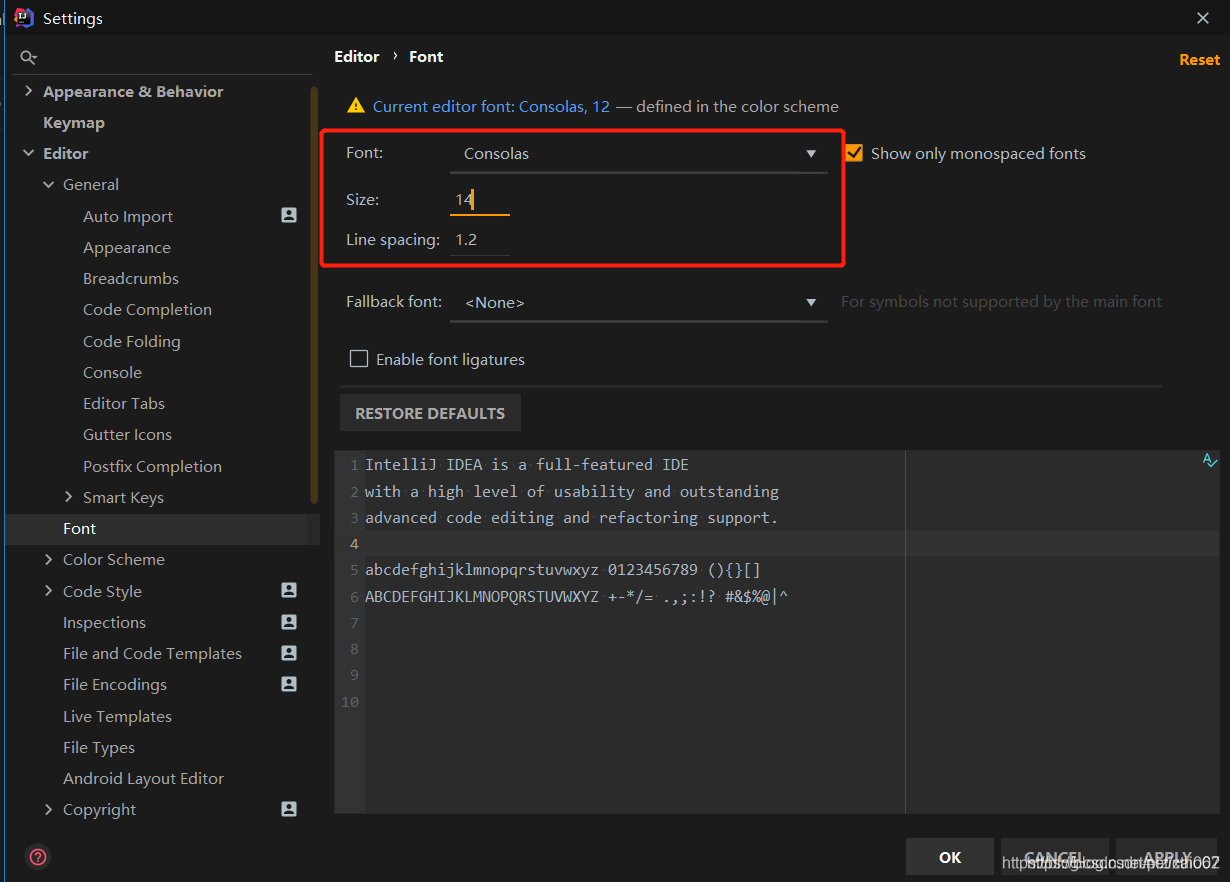Image resolution: width=1230 pixels, height=882 pixels.
Task: Click in the Line spacing field
Action: [x=480, y=240]
